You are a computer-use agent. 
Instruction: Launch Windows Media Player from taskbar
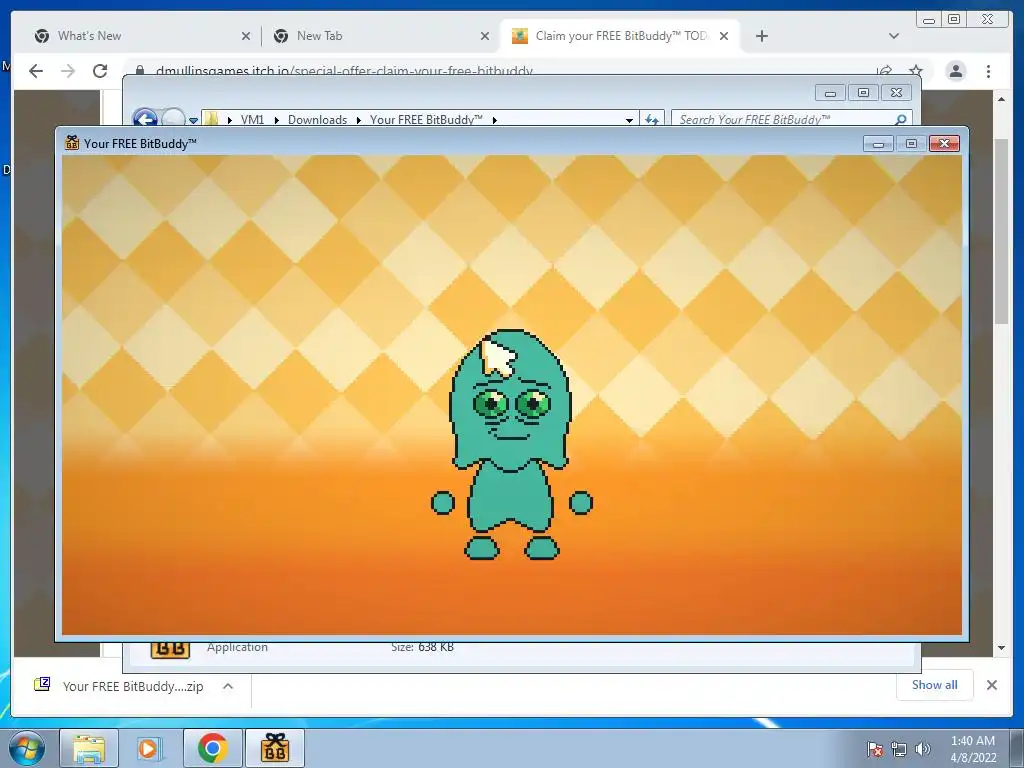tap(150, 748)
